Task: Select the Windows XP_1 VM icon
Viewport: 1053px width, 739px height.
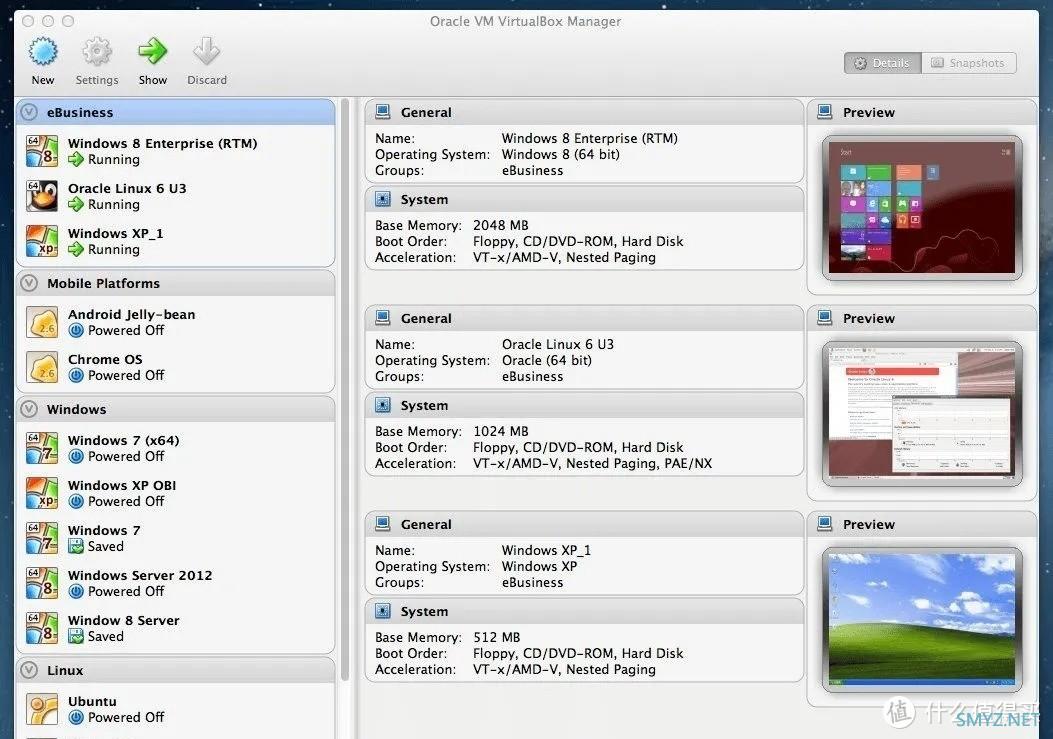Action: 42,241
